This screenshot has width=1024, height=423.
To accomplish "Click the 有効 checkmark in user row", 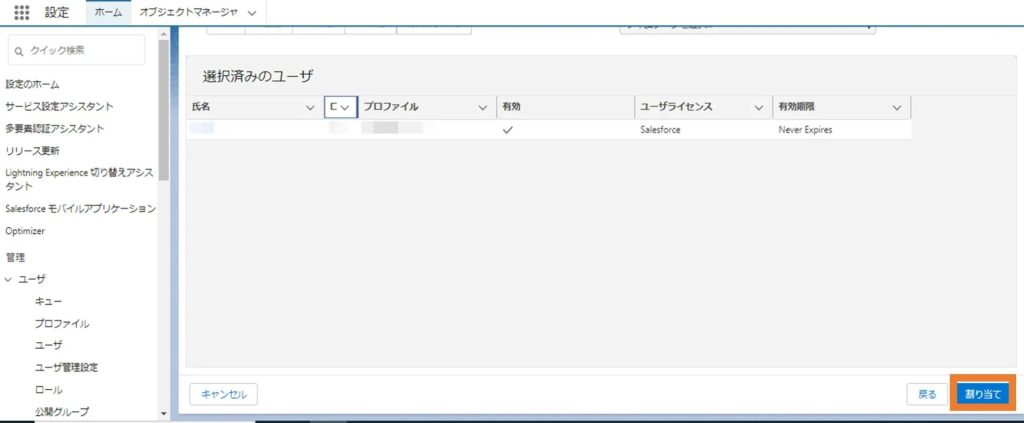I will (x=507, y=130).
